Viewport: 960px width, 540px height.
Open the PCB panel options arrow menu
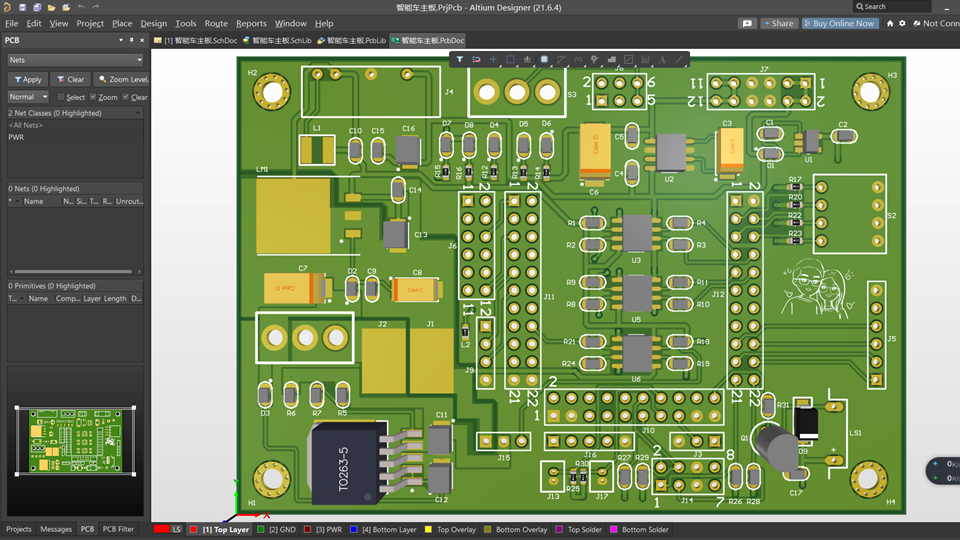click(121, 40)
